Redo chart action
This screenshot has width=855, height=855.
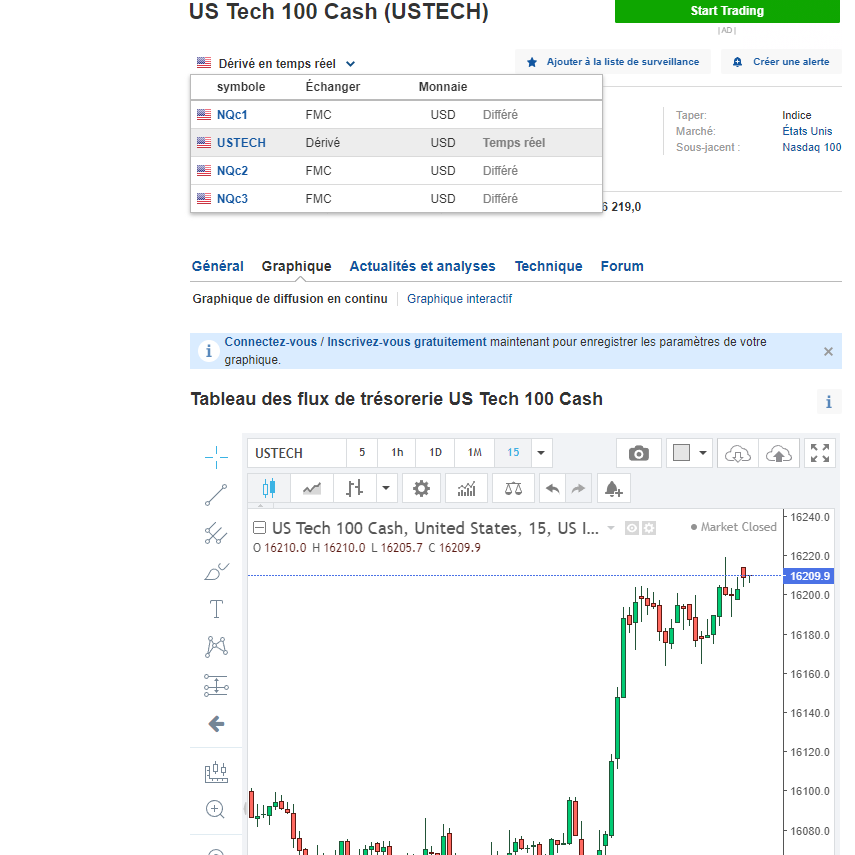click(578, 488)
